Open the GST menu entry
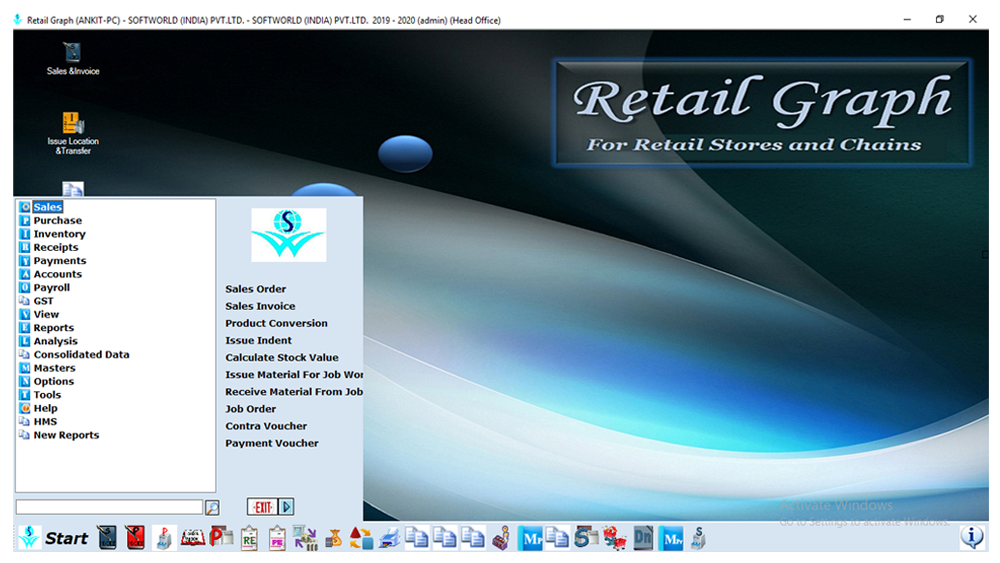Image resolution: width=1000 pixels, height=563 pixels. click(x=43, y=300)
